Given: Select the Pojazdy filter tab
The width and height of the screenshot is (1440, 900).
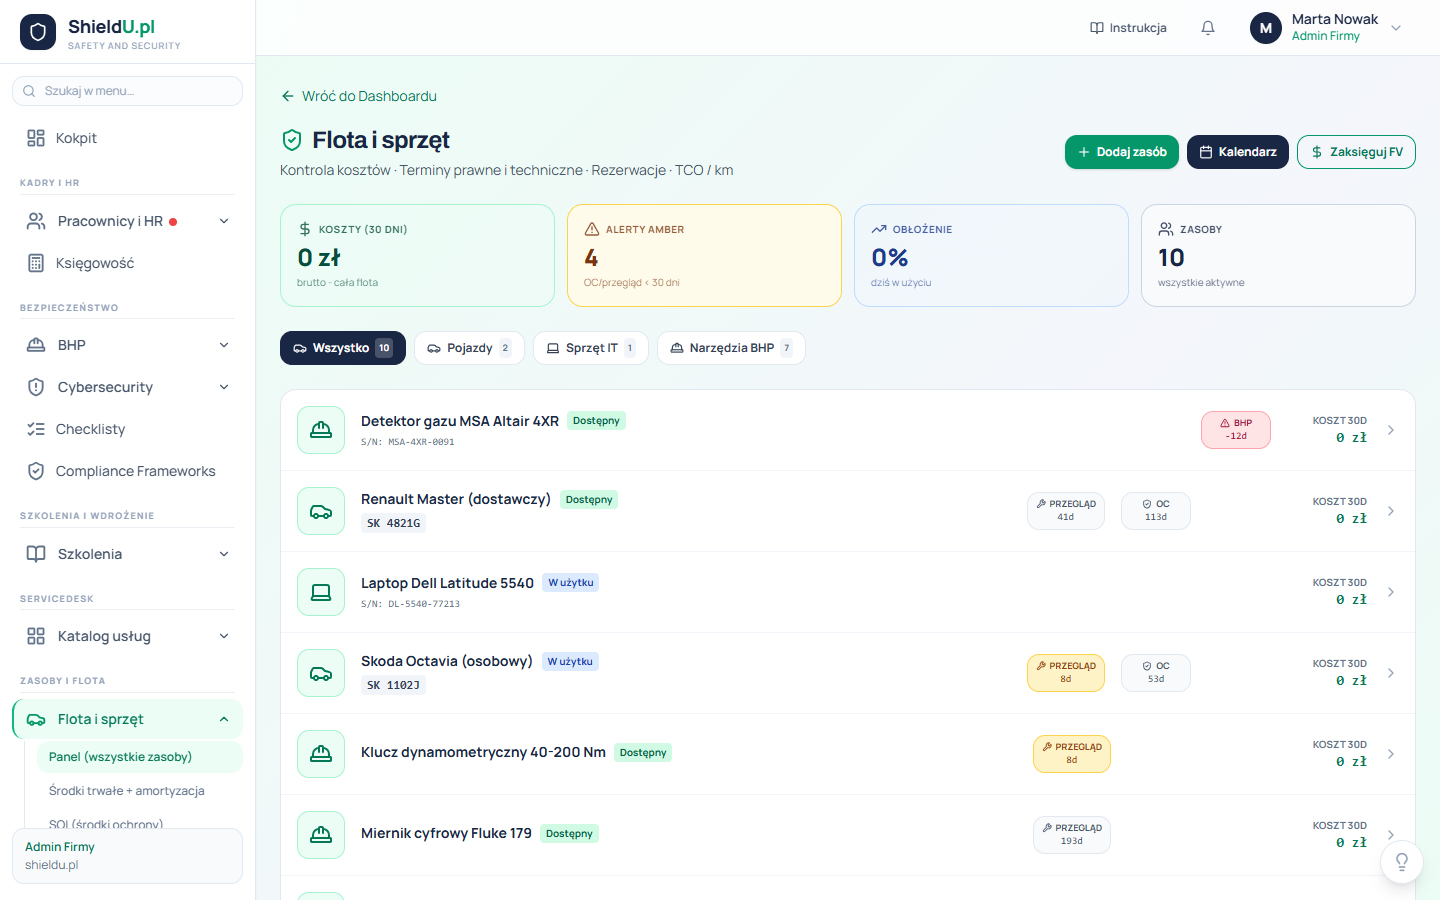Looking at the screenshot, I should coord(469,348).
